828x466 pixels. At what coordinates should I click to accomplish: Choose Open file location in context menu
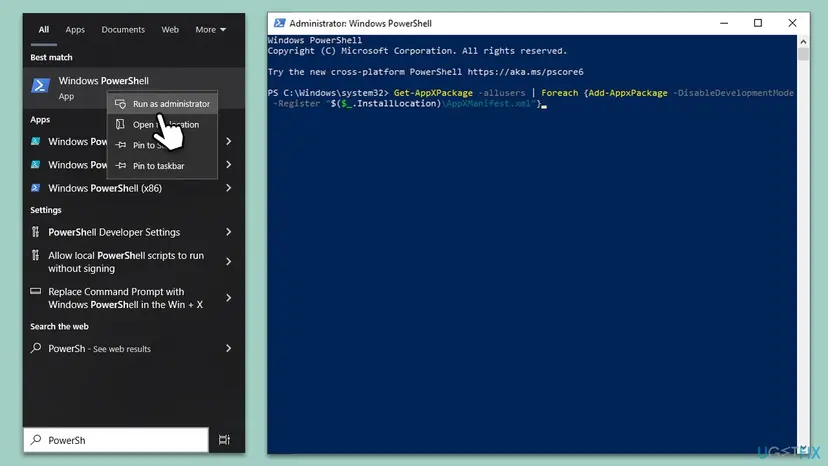(x=162, y=125)
